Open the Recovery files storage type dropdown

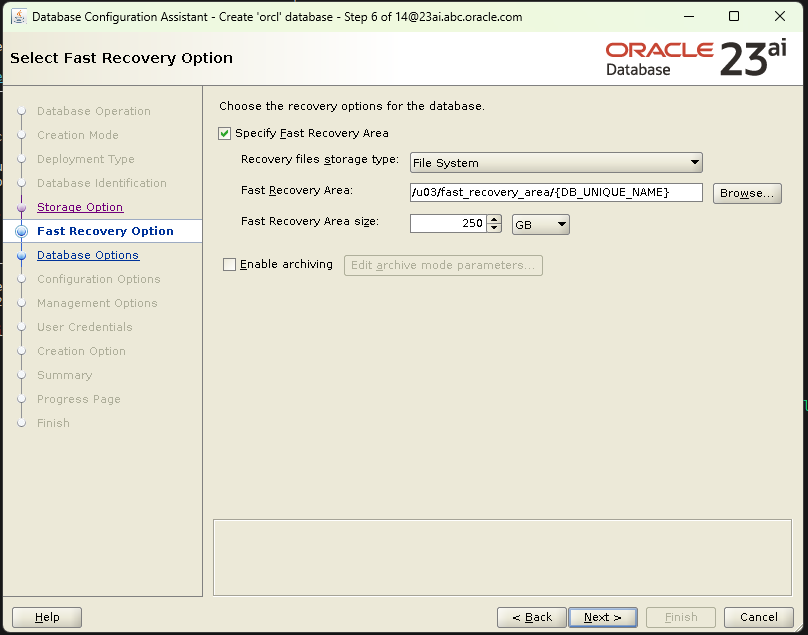click(x=556, y=163)
